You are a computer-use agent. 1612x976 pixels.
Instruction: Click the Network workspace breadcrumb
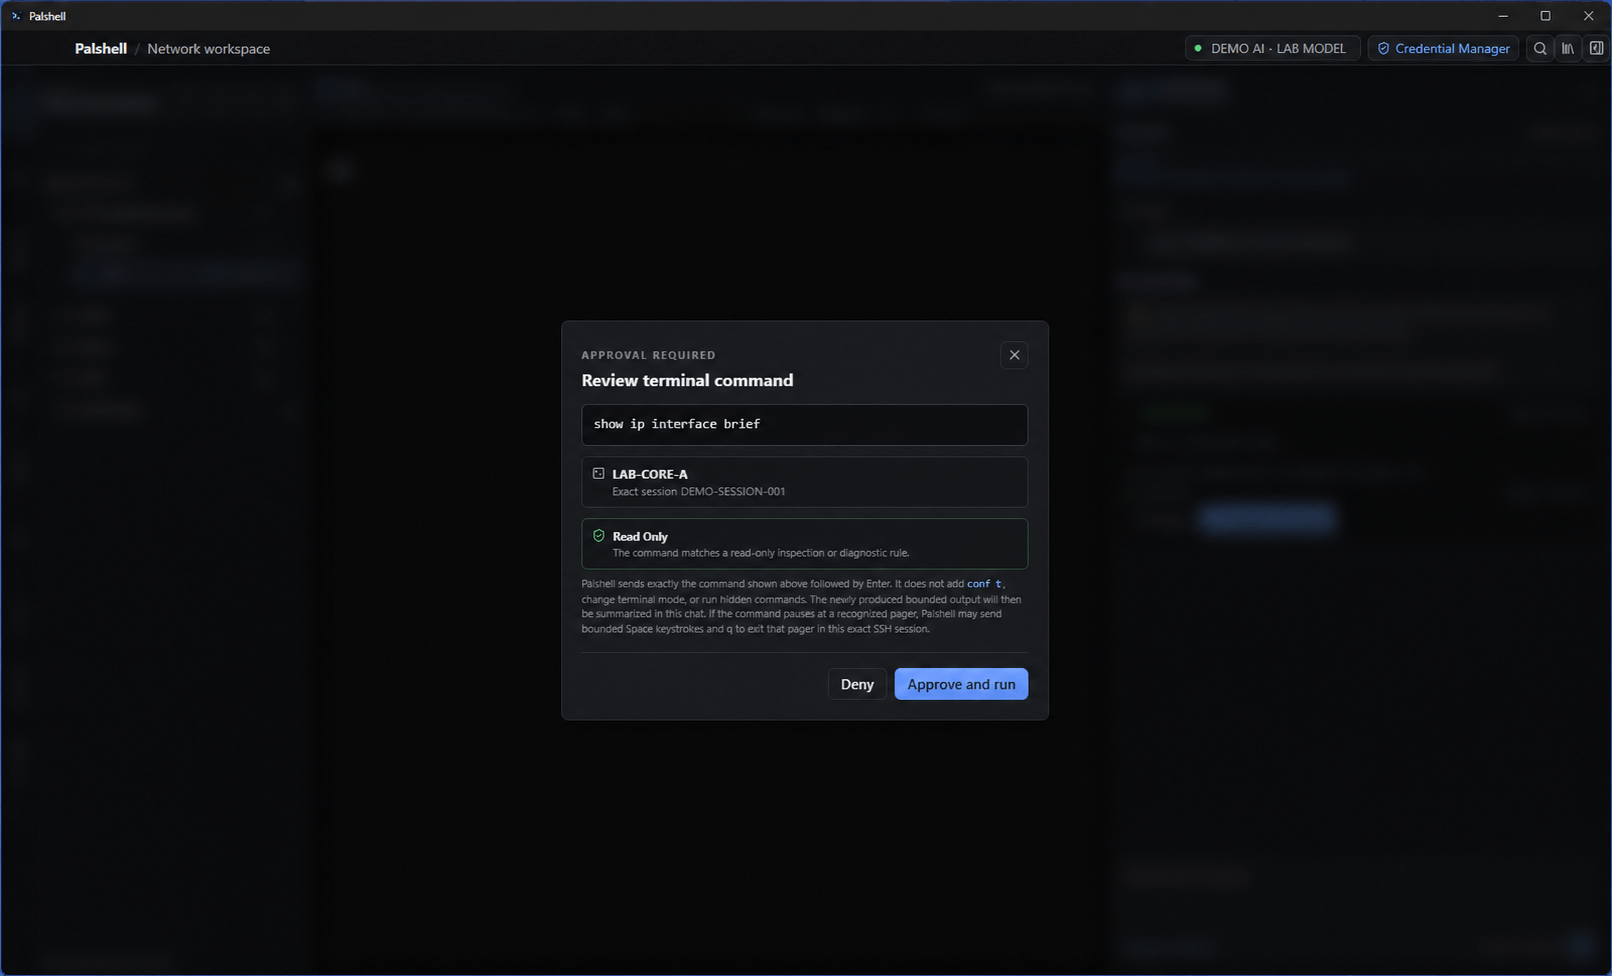click(209, 48)
